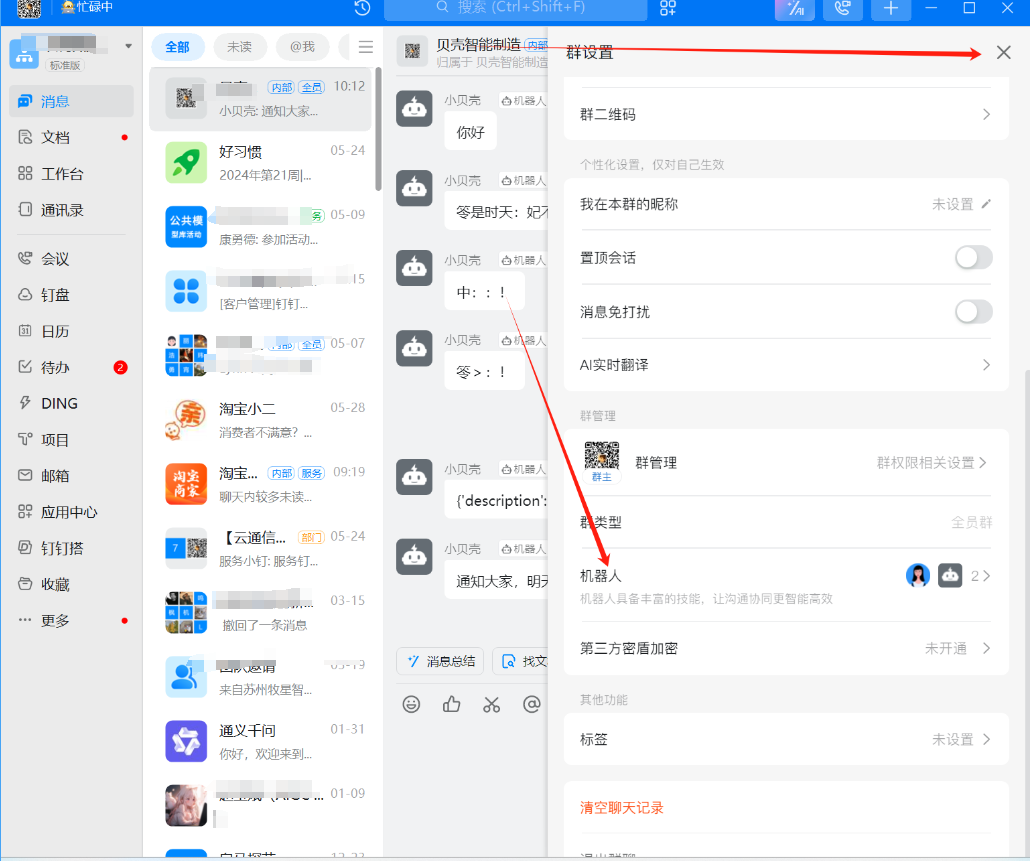
Task: Click the scissors screenshot icon
Action: (491, 705)
